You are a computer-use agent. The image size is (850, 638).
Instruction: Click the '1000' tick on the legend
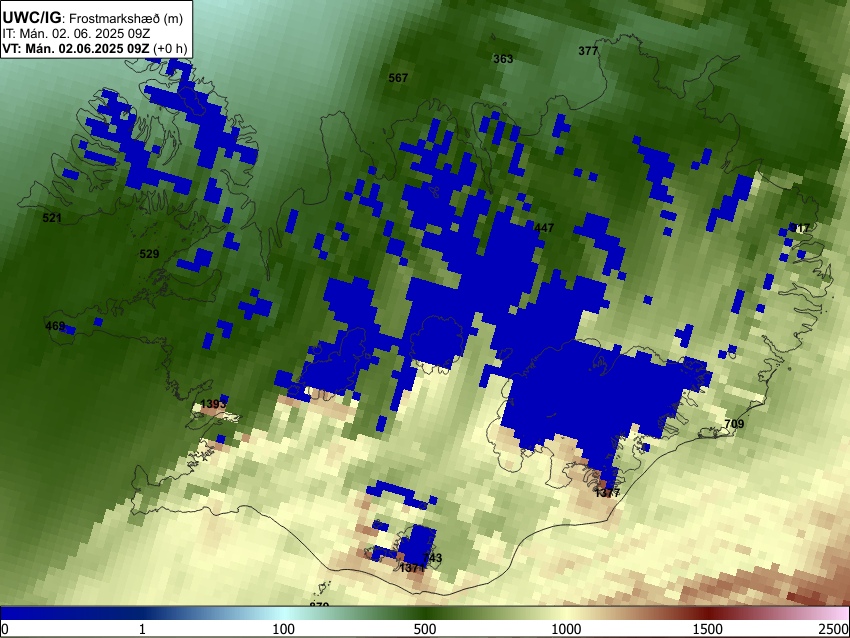coord(566,629)
